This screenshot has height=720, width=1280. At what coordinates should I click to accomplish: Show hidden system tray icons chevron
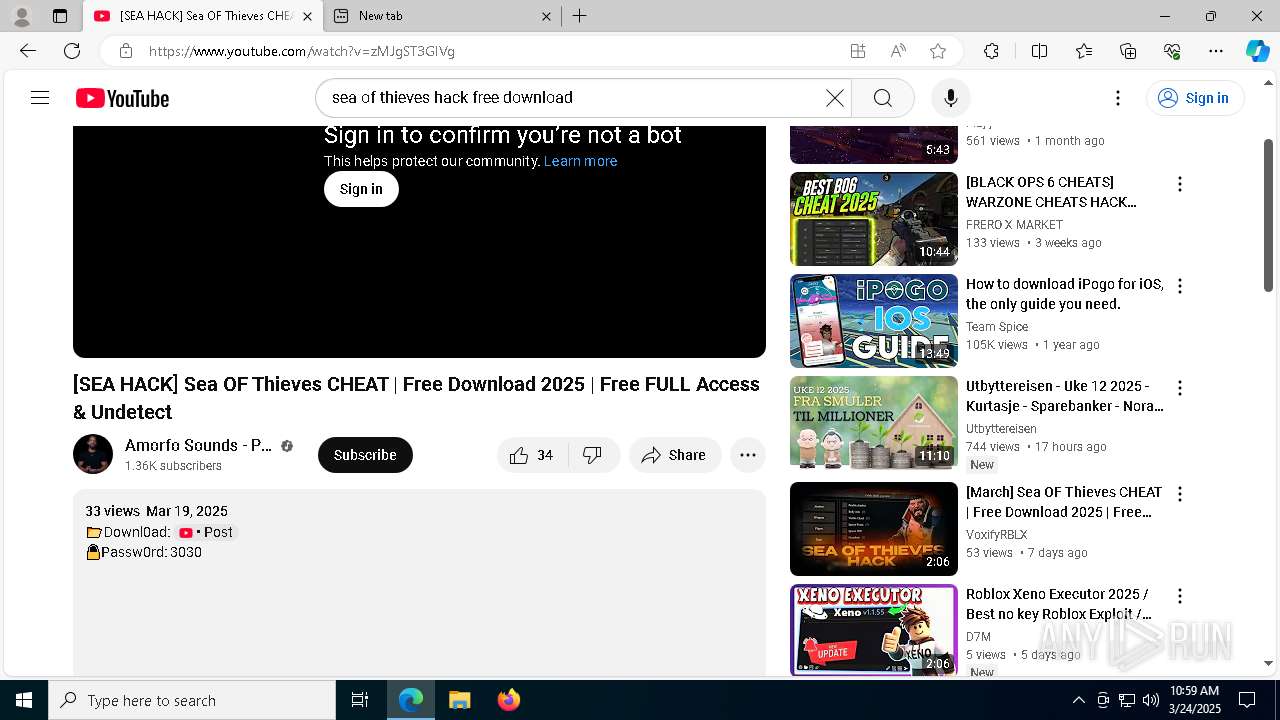[1078, 700]
